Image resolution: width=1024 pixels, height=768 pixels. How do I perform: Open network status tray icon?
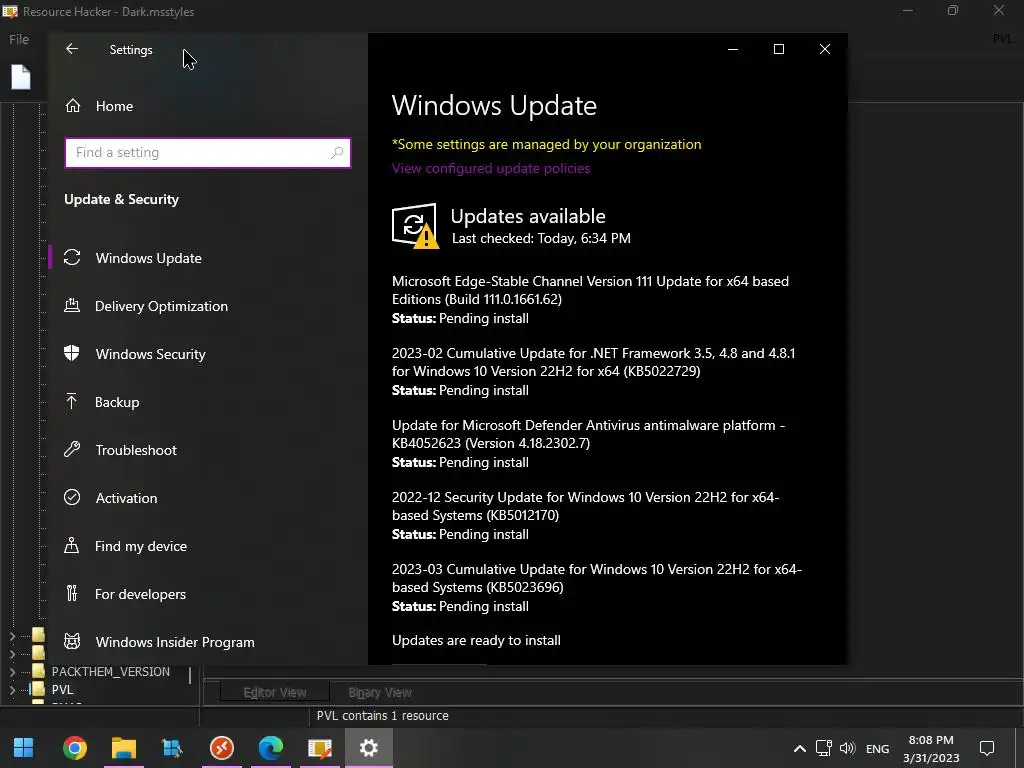point(824,748)
